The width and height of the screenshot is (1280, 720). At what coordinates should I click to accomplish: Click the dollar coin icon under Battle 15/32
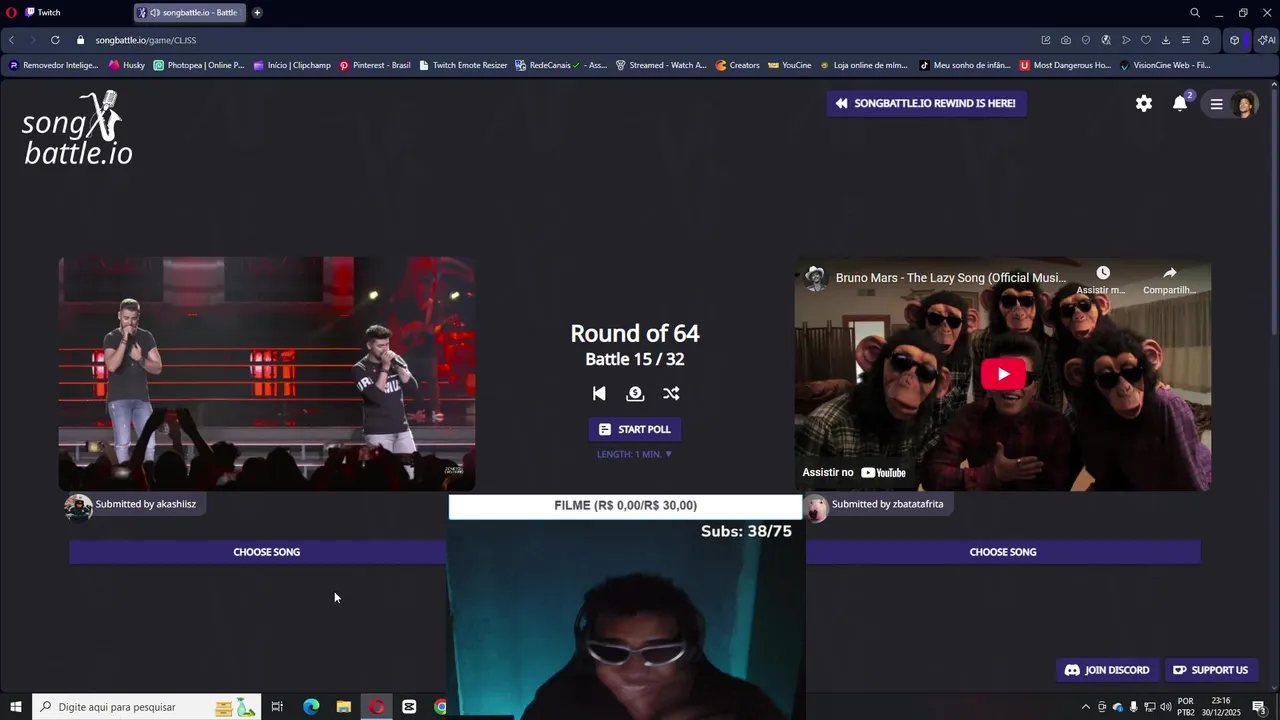(x=635, y=394)
